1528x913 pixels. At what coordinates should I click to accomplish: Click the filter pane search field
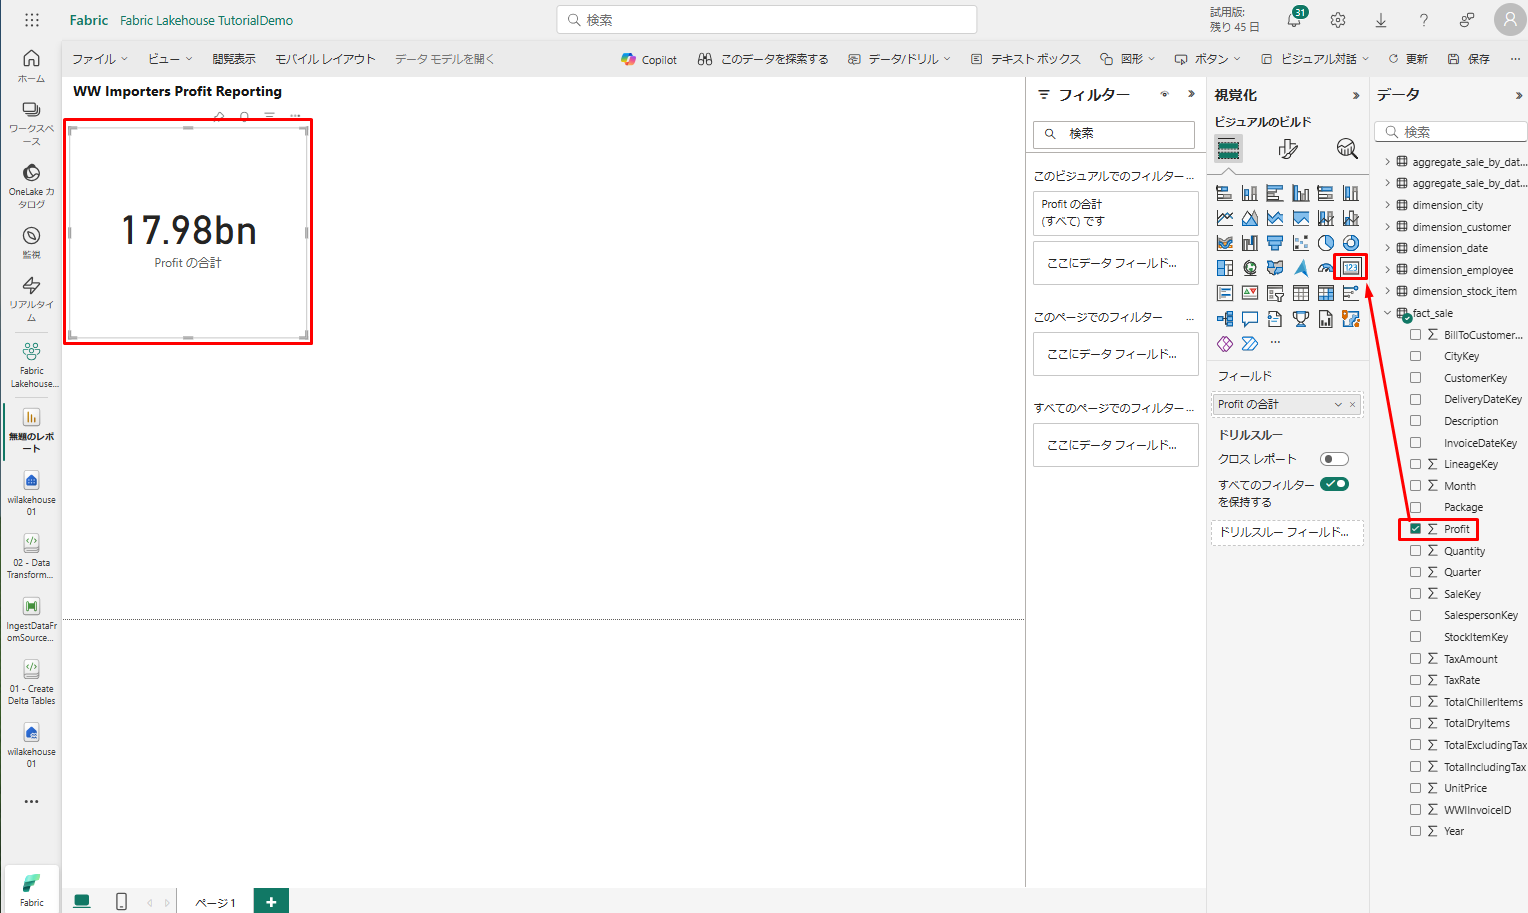tap(1114, 134)
